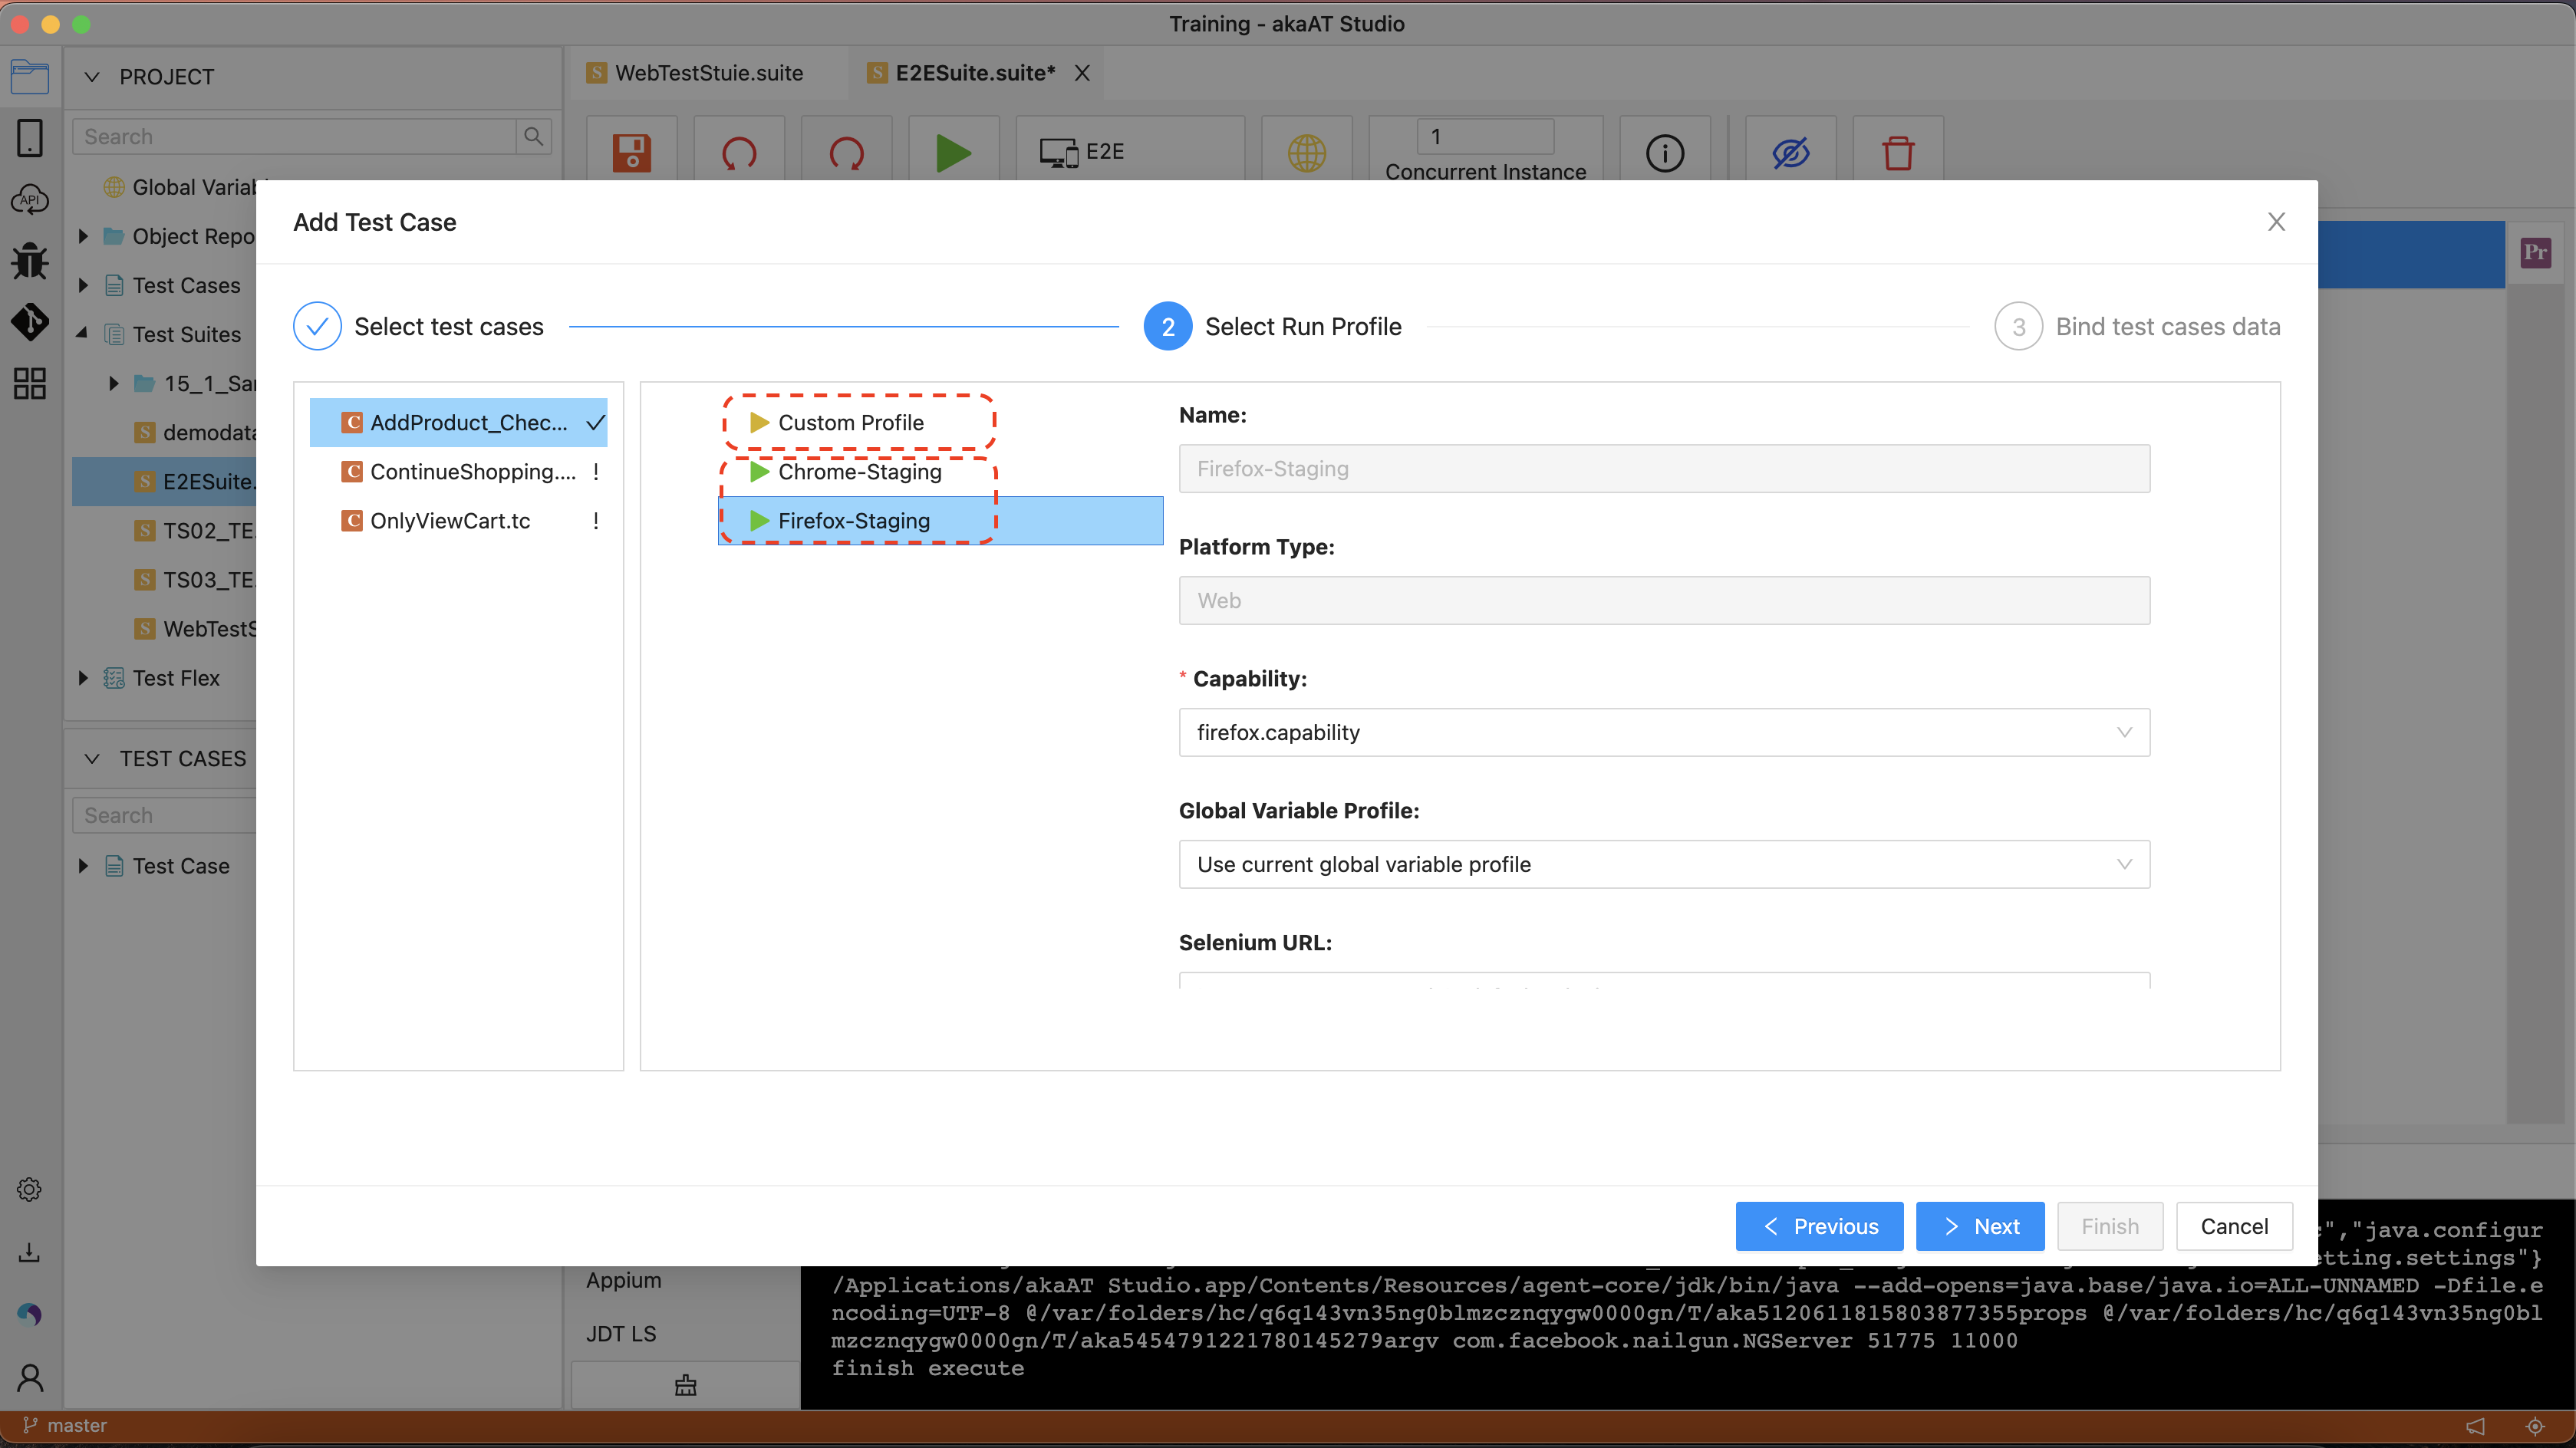Click the Next button

click(1980, 1227)
